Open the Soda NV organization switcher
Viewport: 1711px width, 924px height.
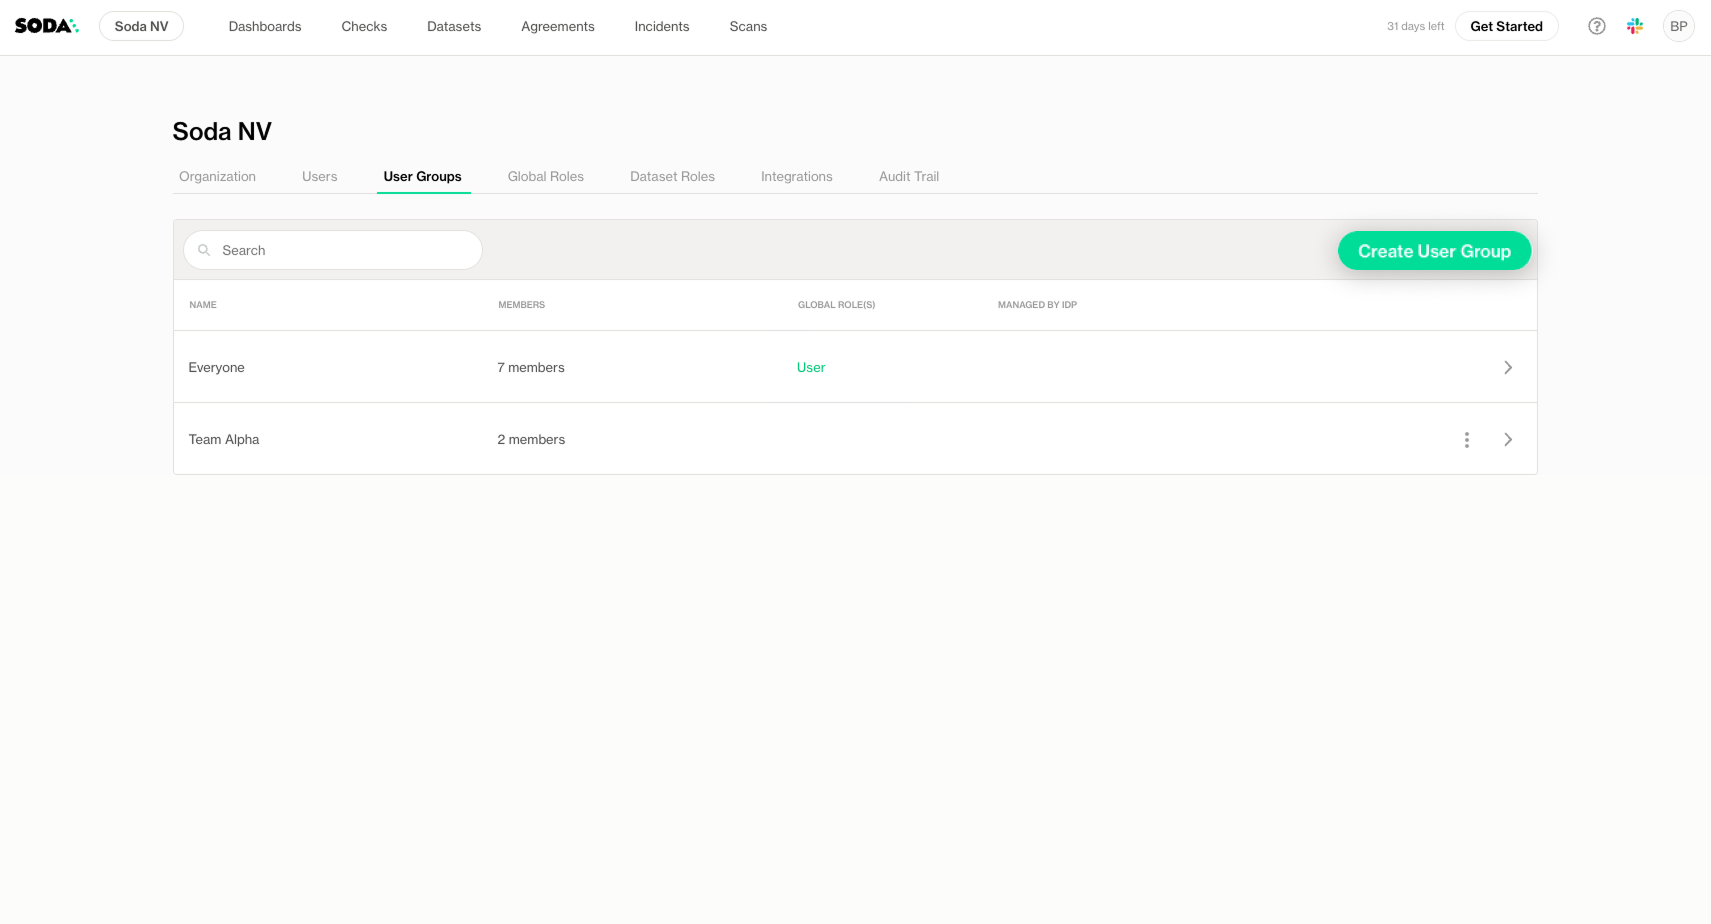pos(141,26)
